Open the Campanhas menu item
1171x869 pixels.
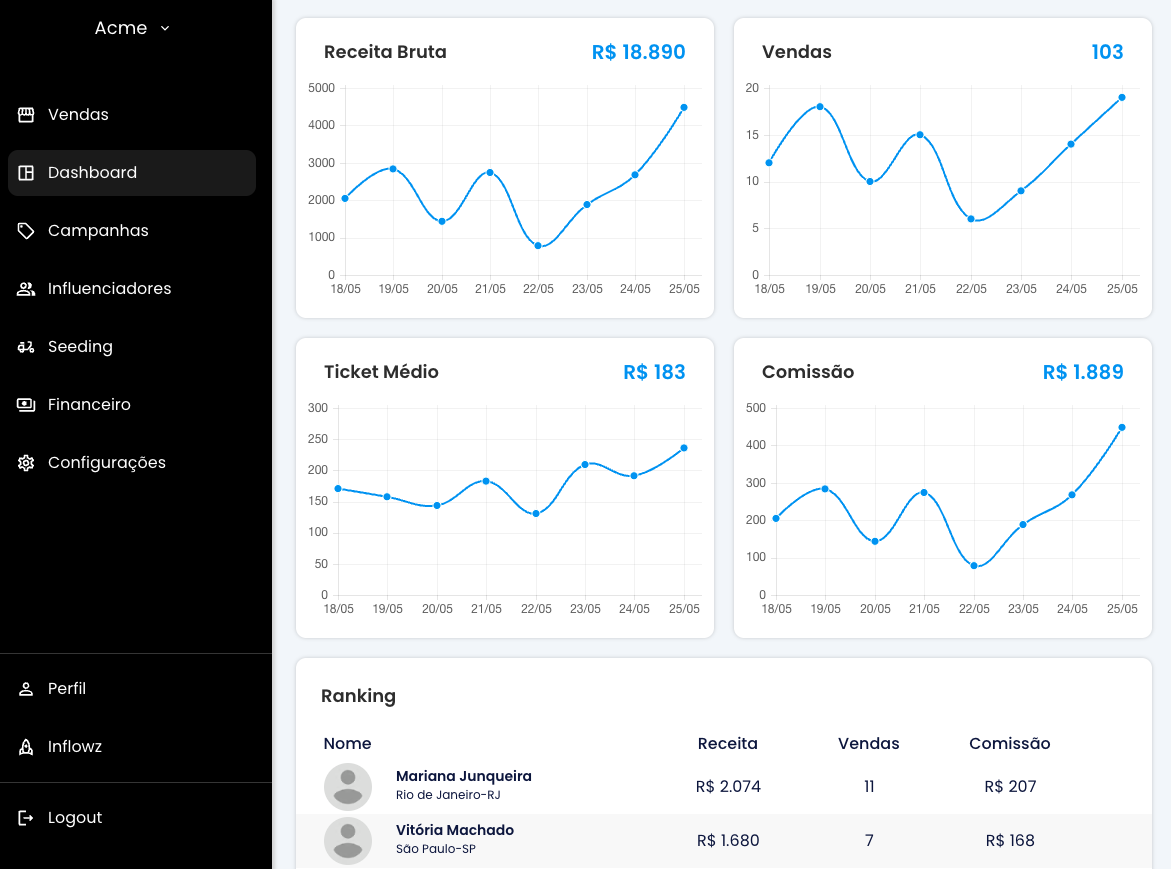point(98,231)
